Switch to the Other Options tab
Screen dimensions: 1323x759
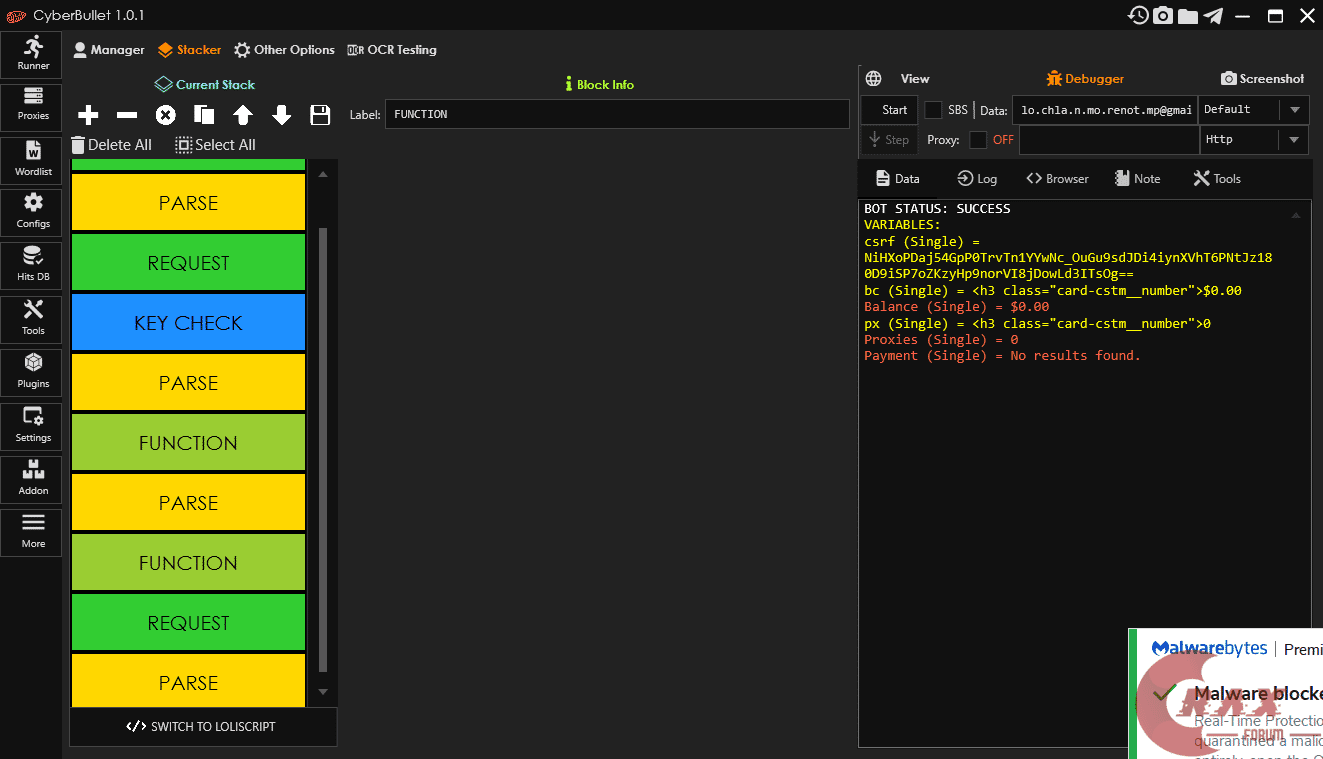click(x=284, y=50)
